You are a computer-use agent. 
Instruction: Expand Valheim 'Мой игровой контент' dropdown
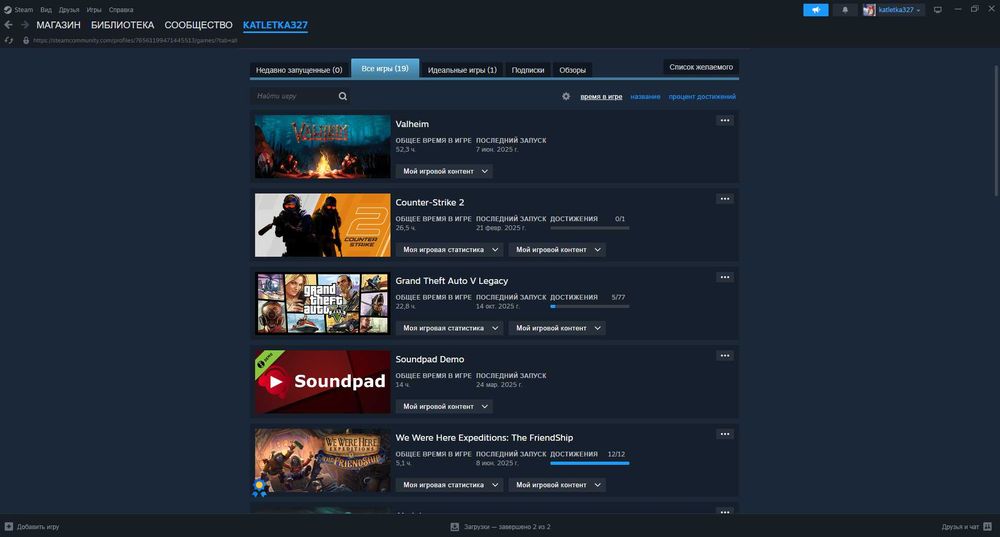tap(444, 171)
